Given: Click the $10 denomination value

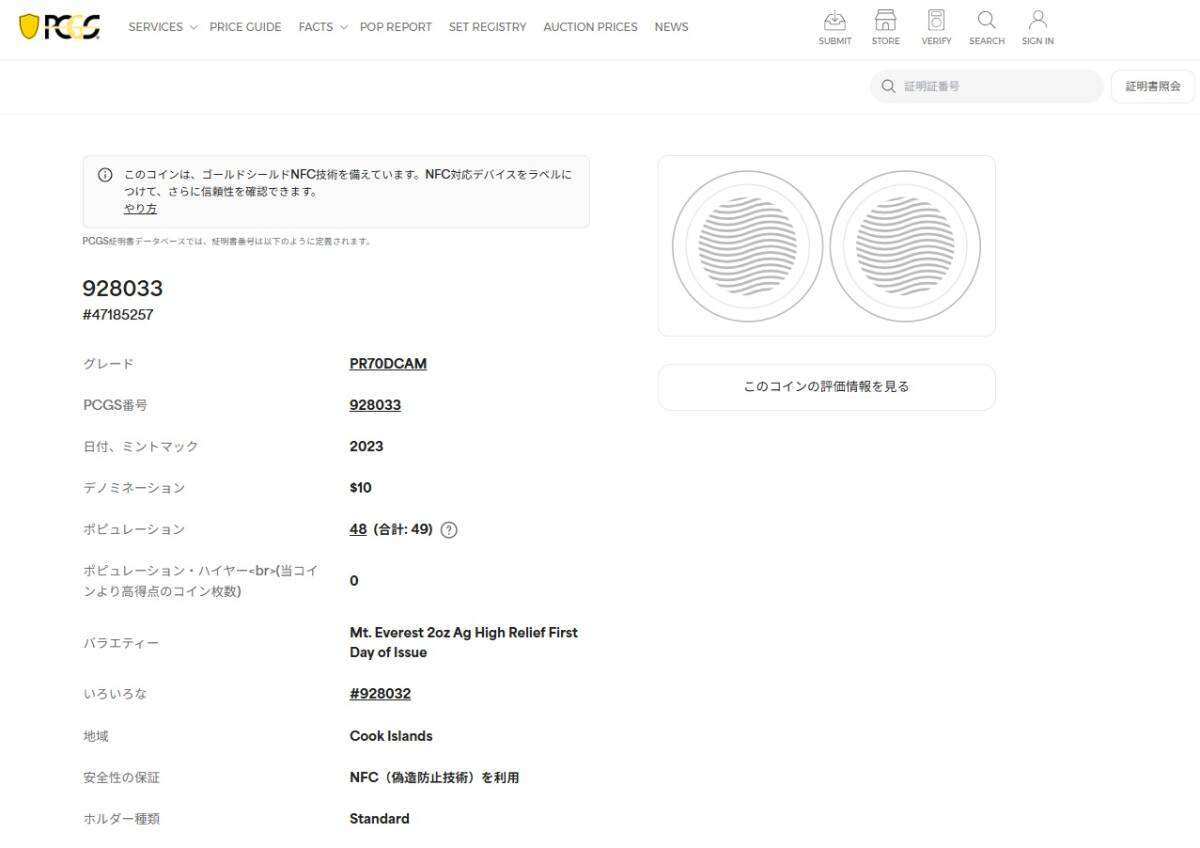Looking at the screenshot, I should point(360,488).
